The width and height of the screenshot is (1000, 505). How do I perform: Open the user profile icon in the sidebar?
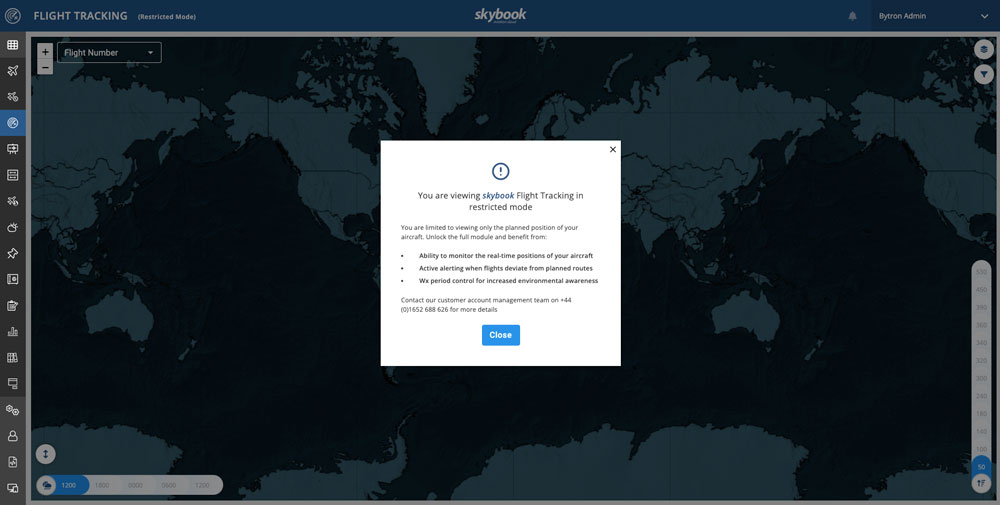[13, 436]
